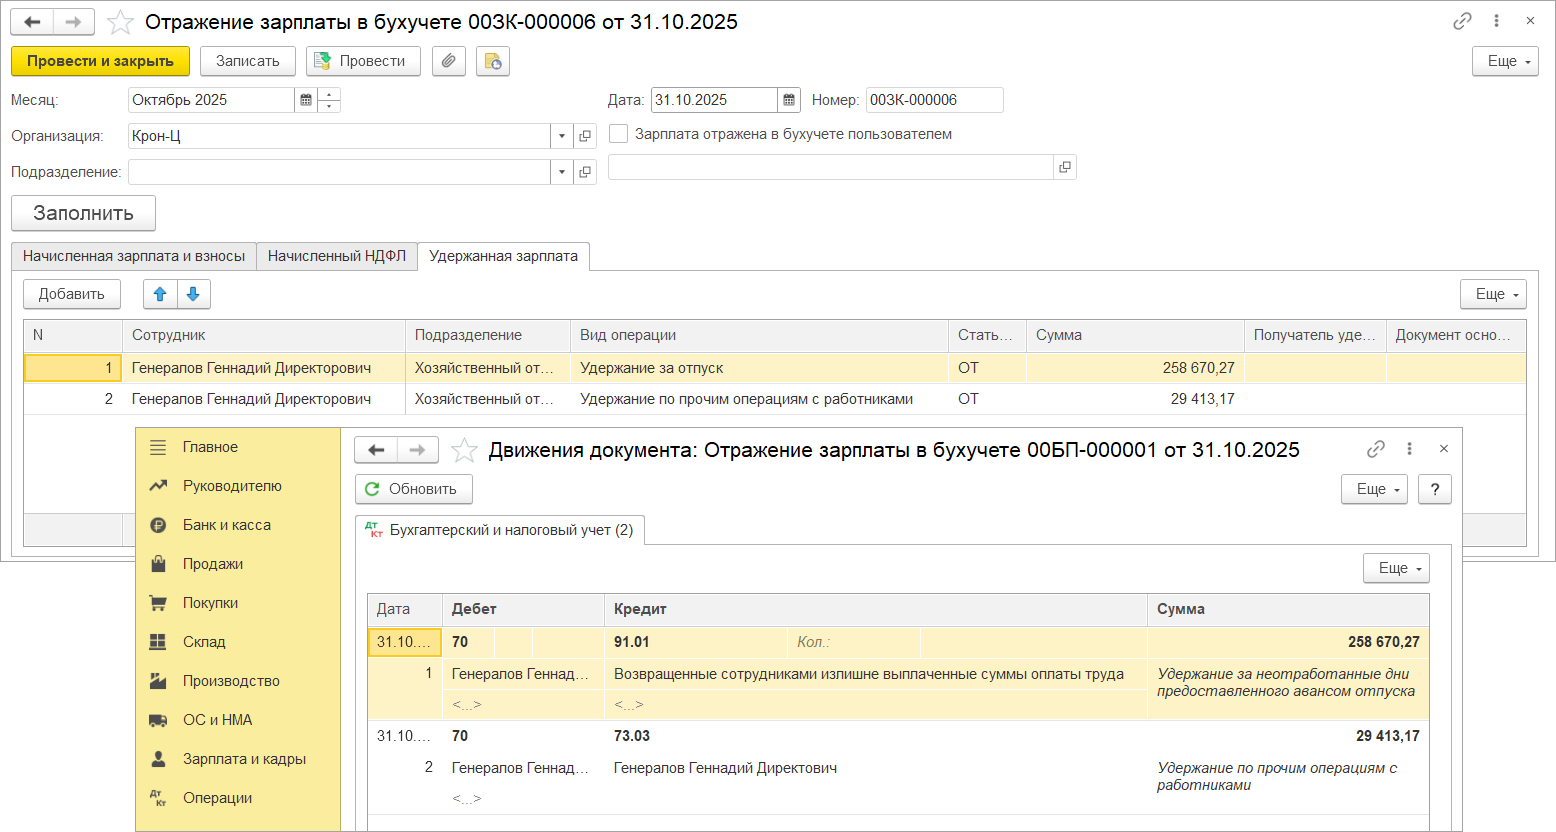
Task: Open Банк и касса section in sidebar
Action: [x=226, y=525]
